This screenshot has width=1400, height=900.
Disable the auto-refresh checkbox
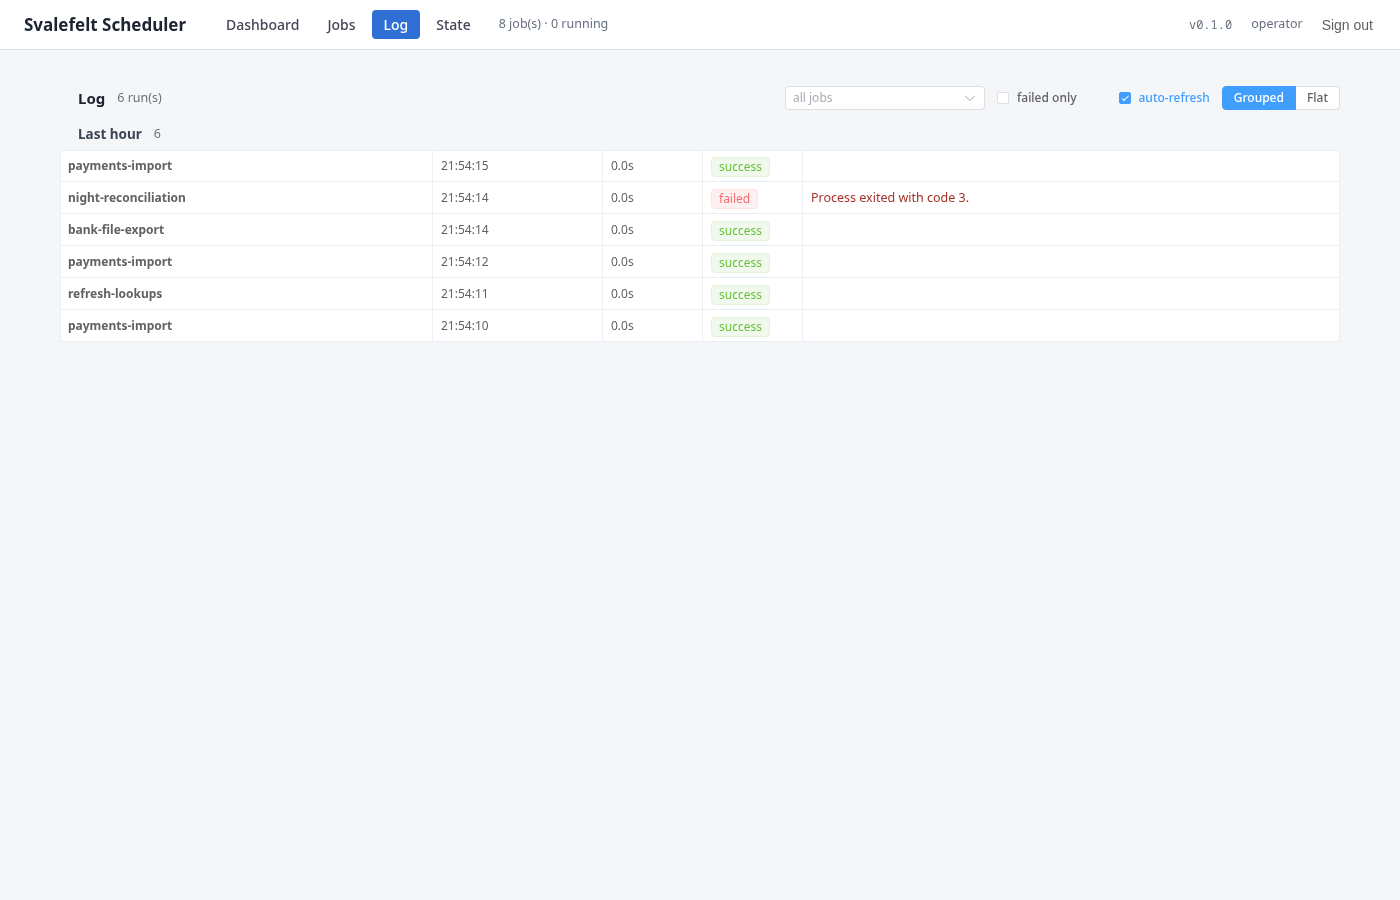(x=1125, y=98)
